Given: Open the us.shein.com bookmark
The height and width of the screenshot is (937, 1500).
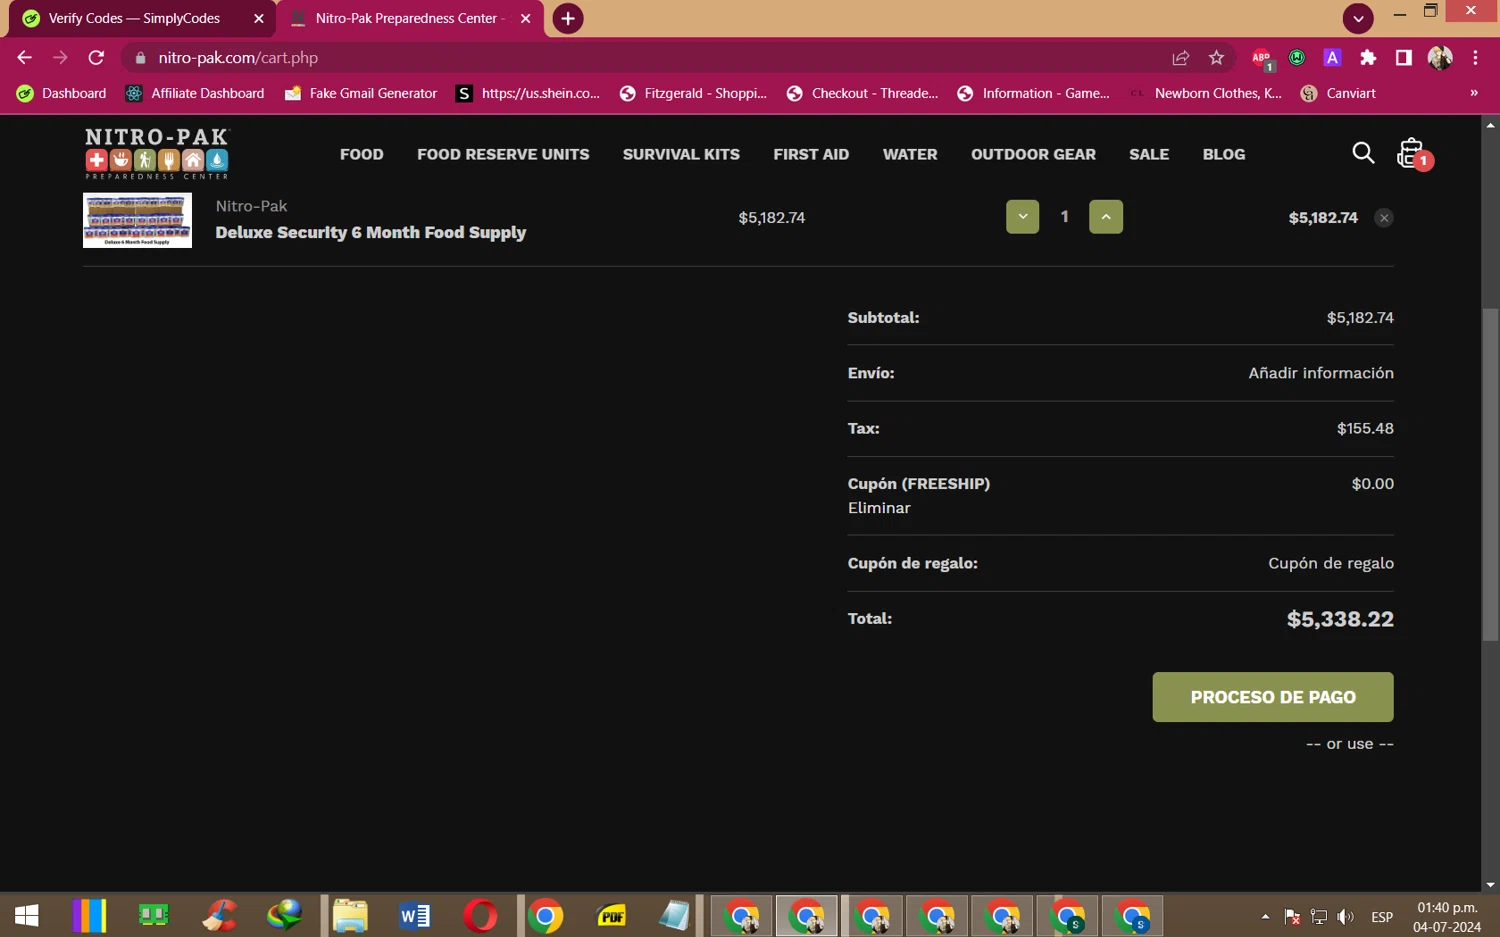Looking at the screenshot, I should 528,93.
